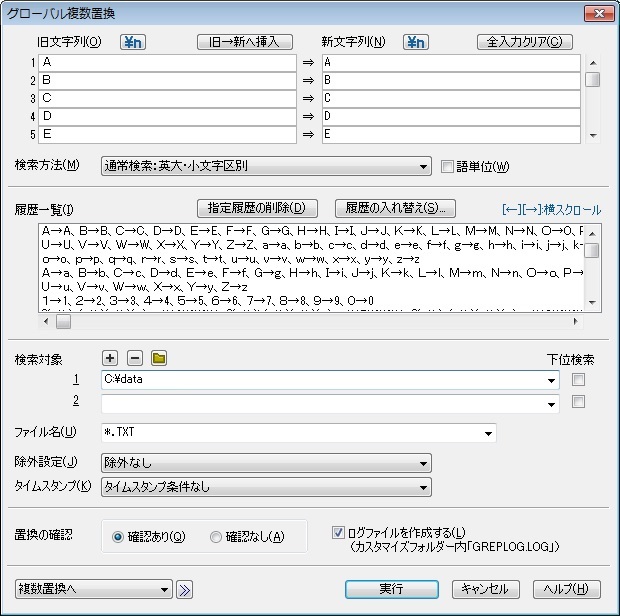Open the 複数置換へ dropdown

(x=94, y=590)
